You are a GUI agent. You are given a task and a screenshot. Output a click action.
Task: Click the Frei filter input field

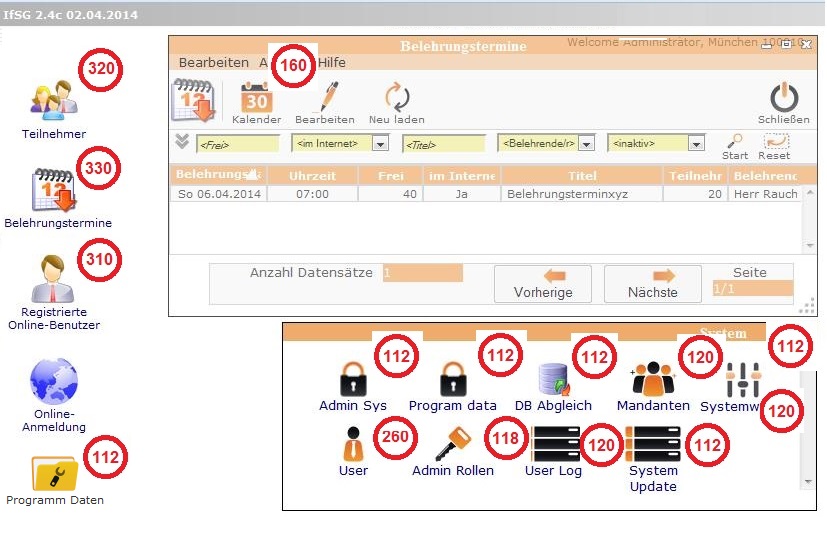pyautogui.click(x=238, y=144)
